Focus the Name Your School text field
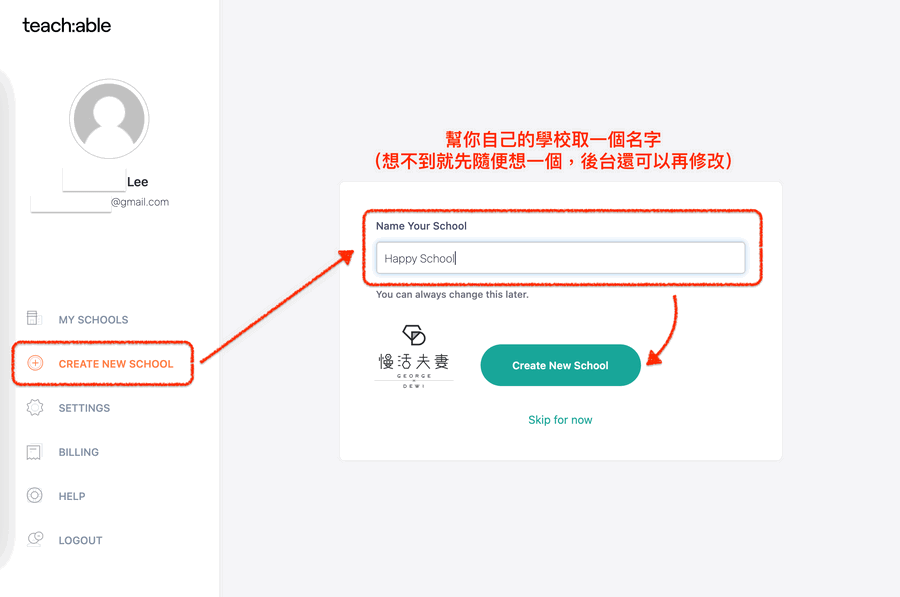The image size is (900, 597). tap(560, 258)
